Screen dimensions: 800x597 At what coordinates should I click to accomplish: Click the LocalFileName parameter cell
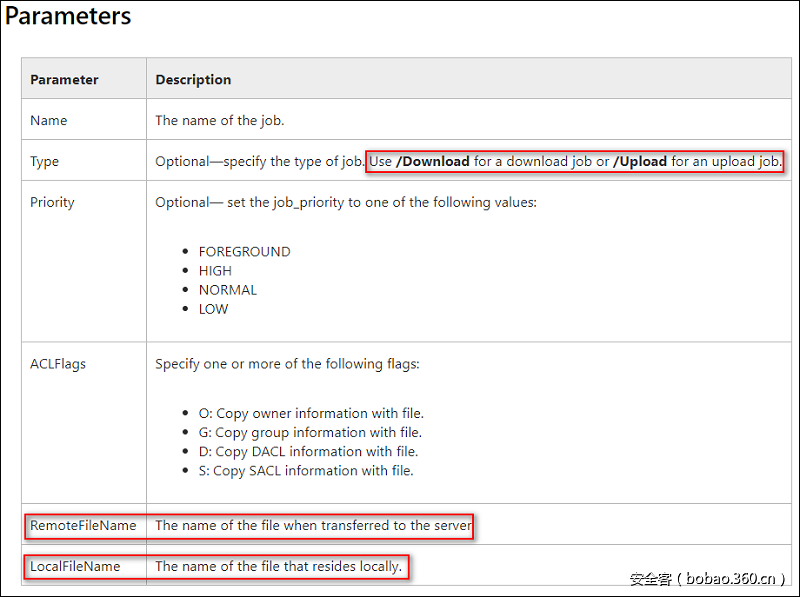75,566
